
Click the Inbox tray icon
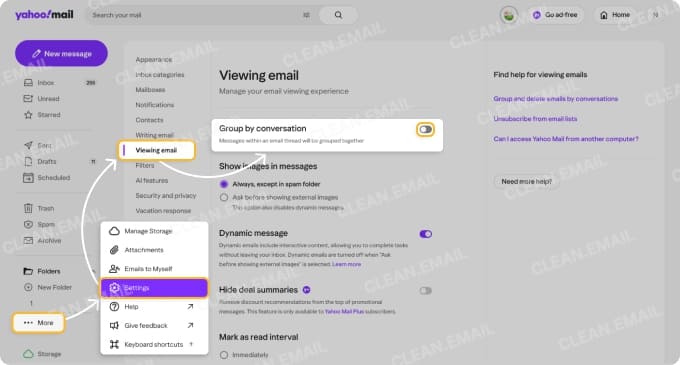[x=28, y=83]
